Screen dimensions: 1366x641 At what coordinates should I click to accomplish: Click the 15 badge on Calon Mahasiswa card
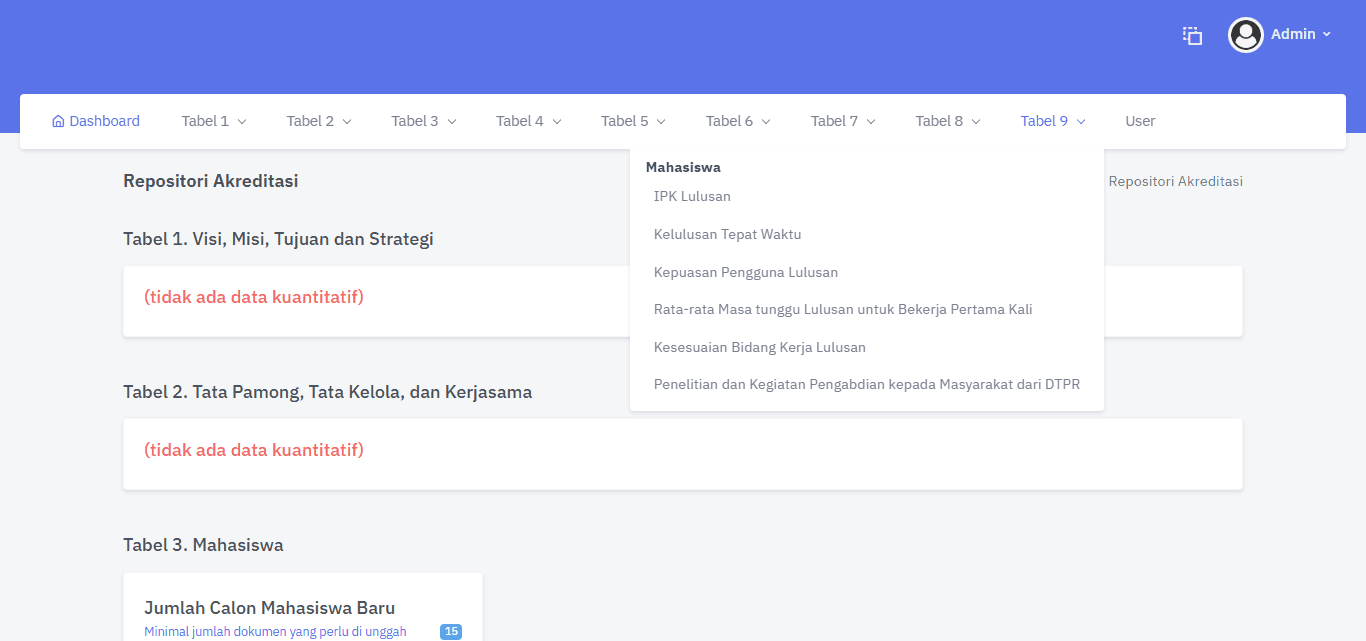point(451,631)
